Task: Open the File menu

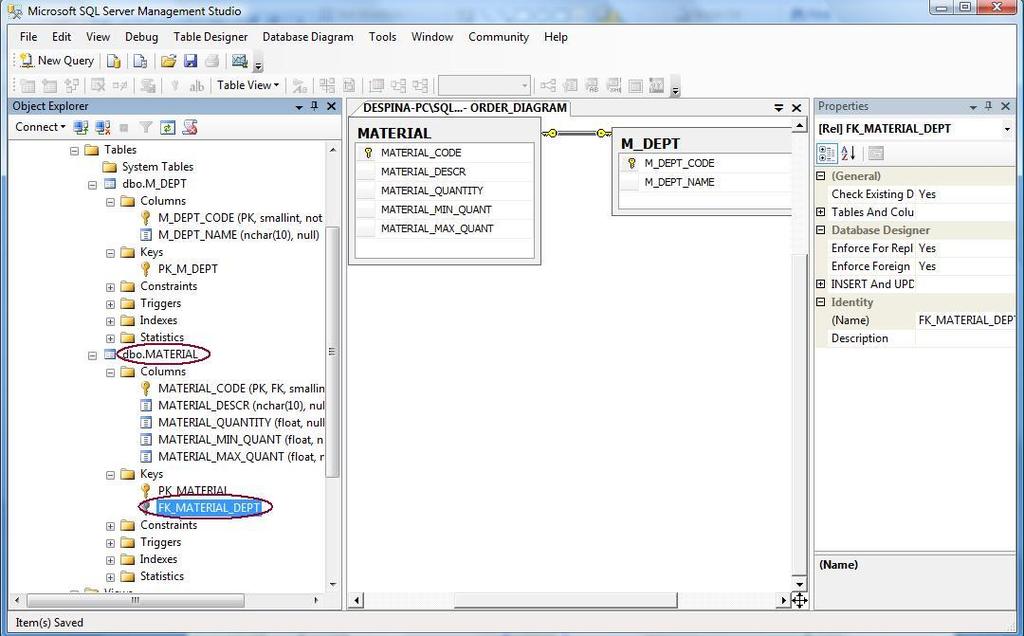Action: 28,37
